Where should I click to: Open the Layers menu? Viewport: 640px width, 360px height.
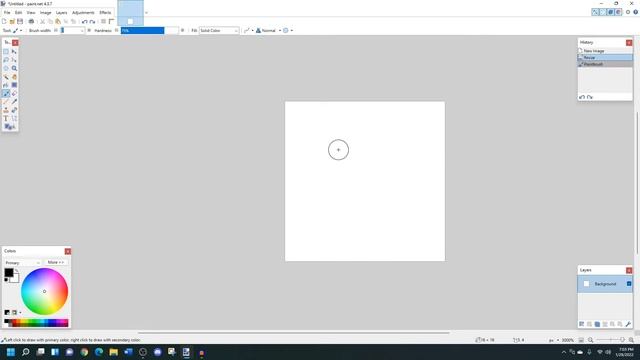coord(61,13)
